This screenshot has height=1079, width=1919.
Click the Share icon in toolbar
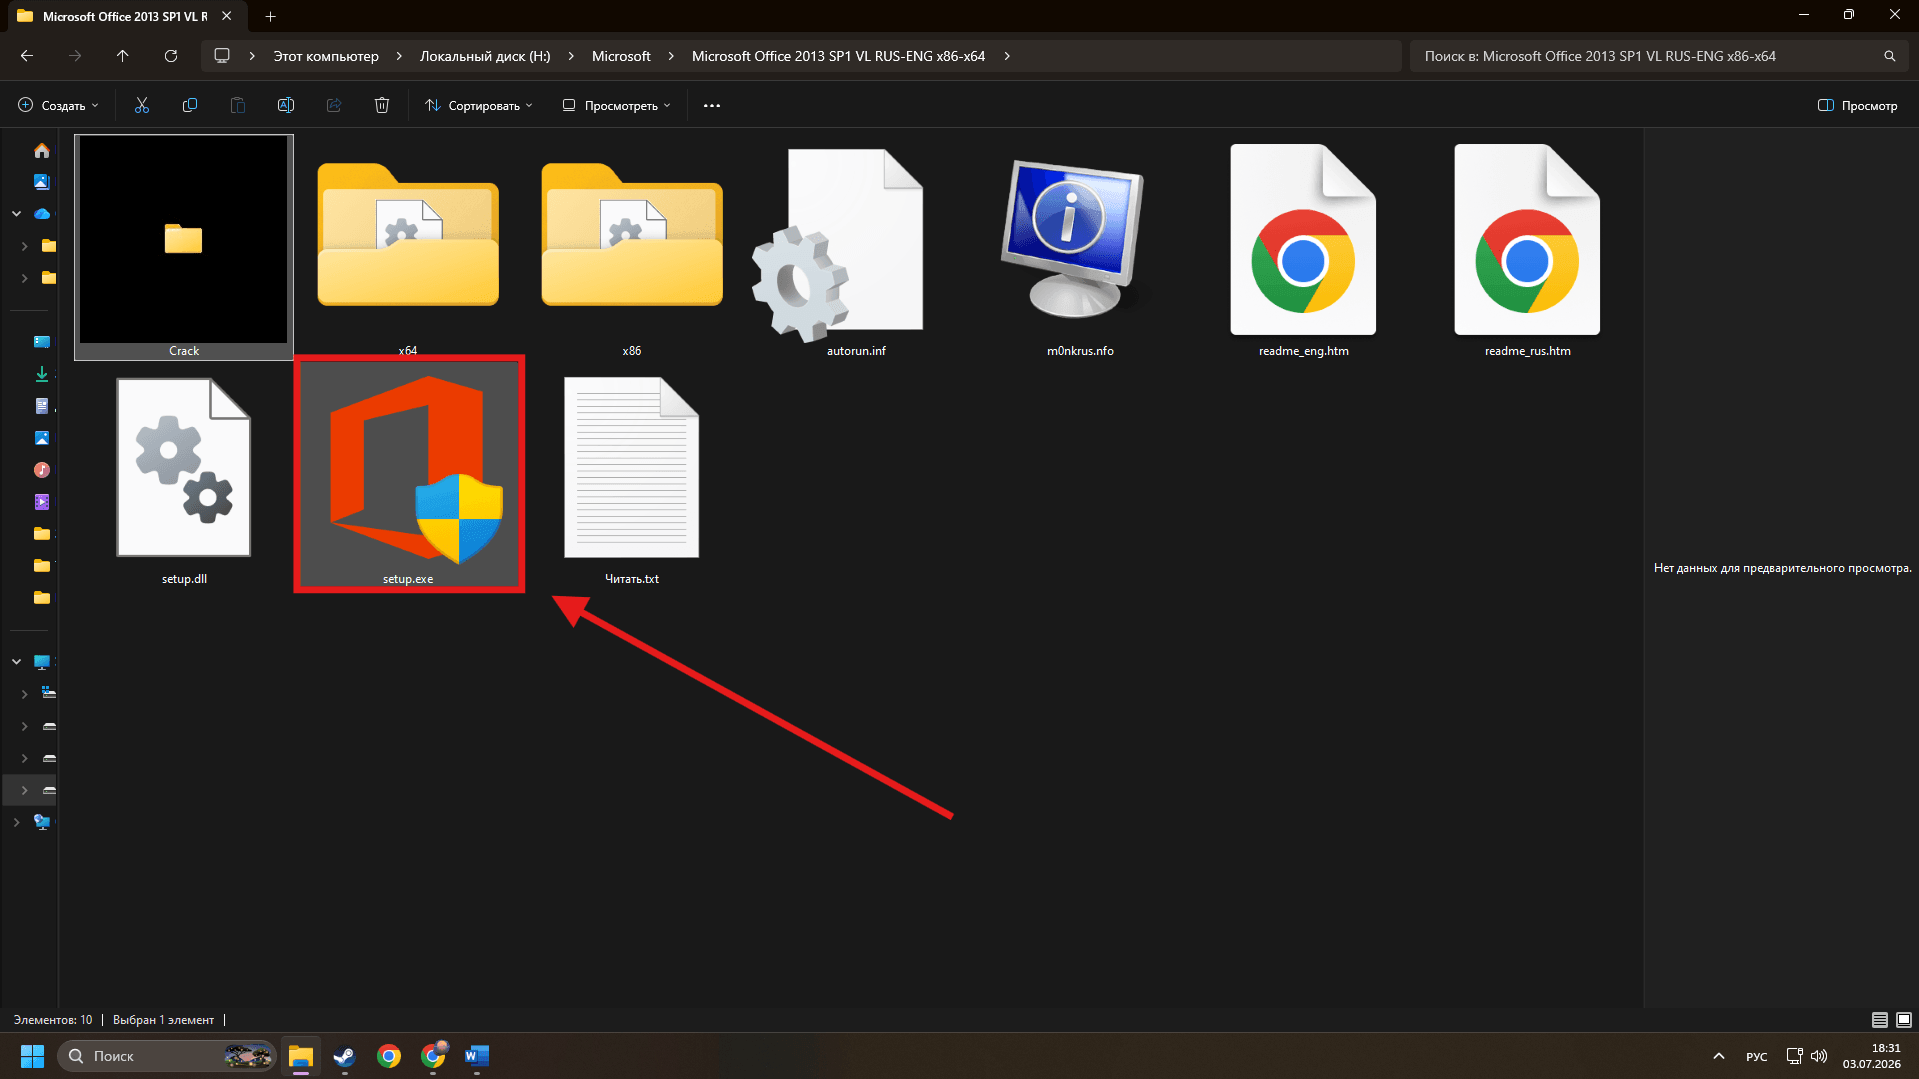coord(334,105)
